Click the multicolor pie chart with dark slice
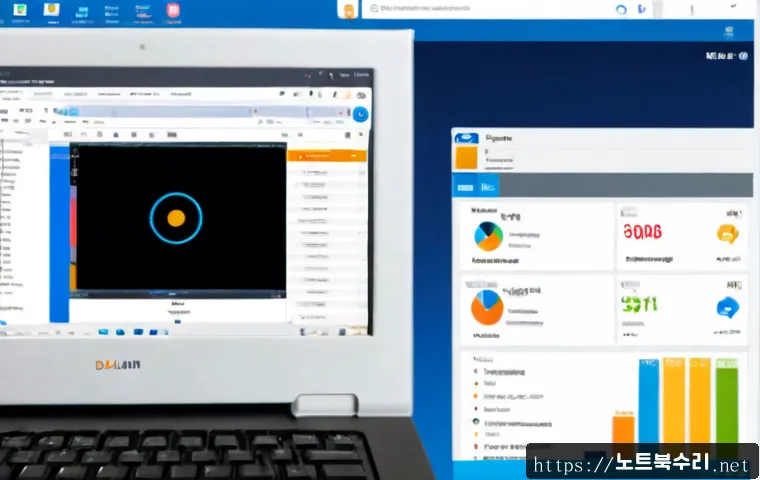 pos(488,236)
